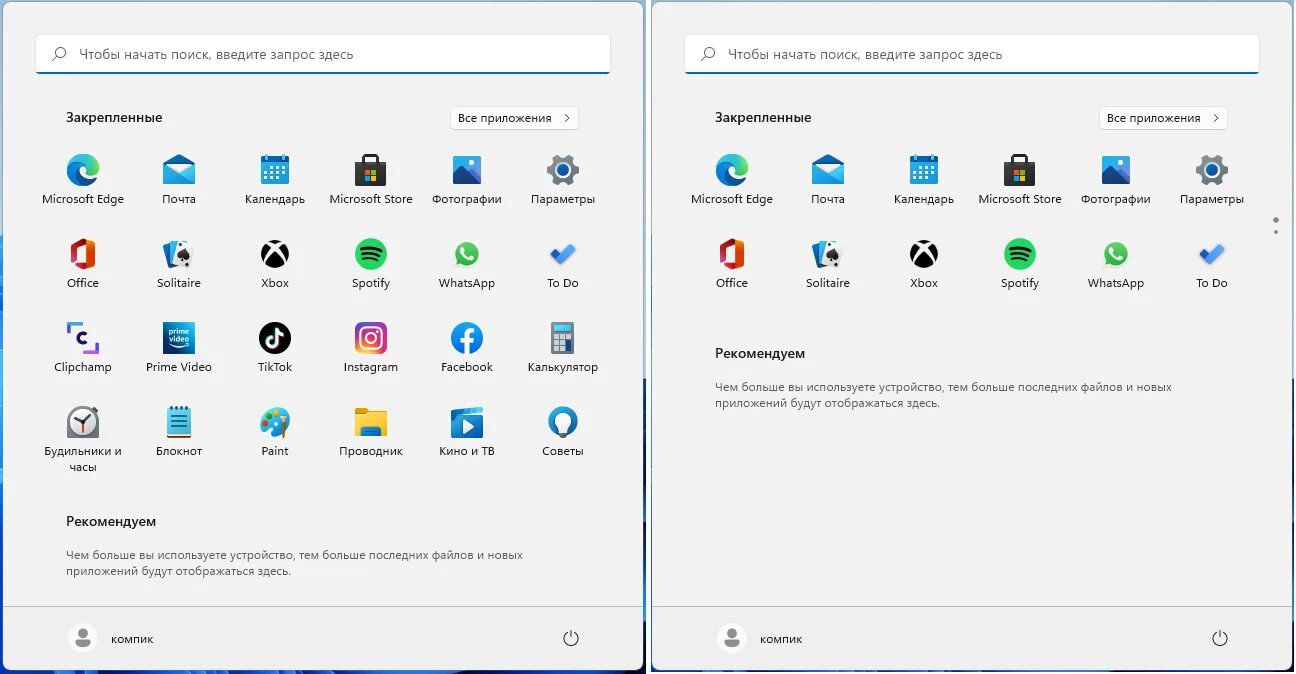Viewport: 1296px width, 674px height.
Task: Open the Instagram app
Action: (x=371, y=348)
